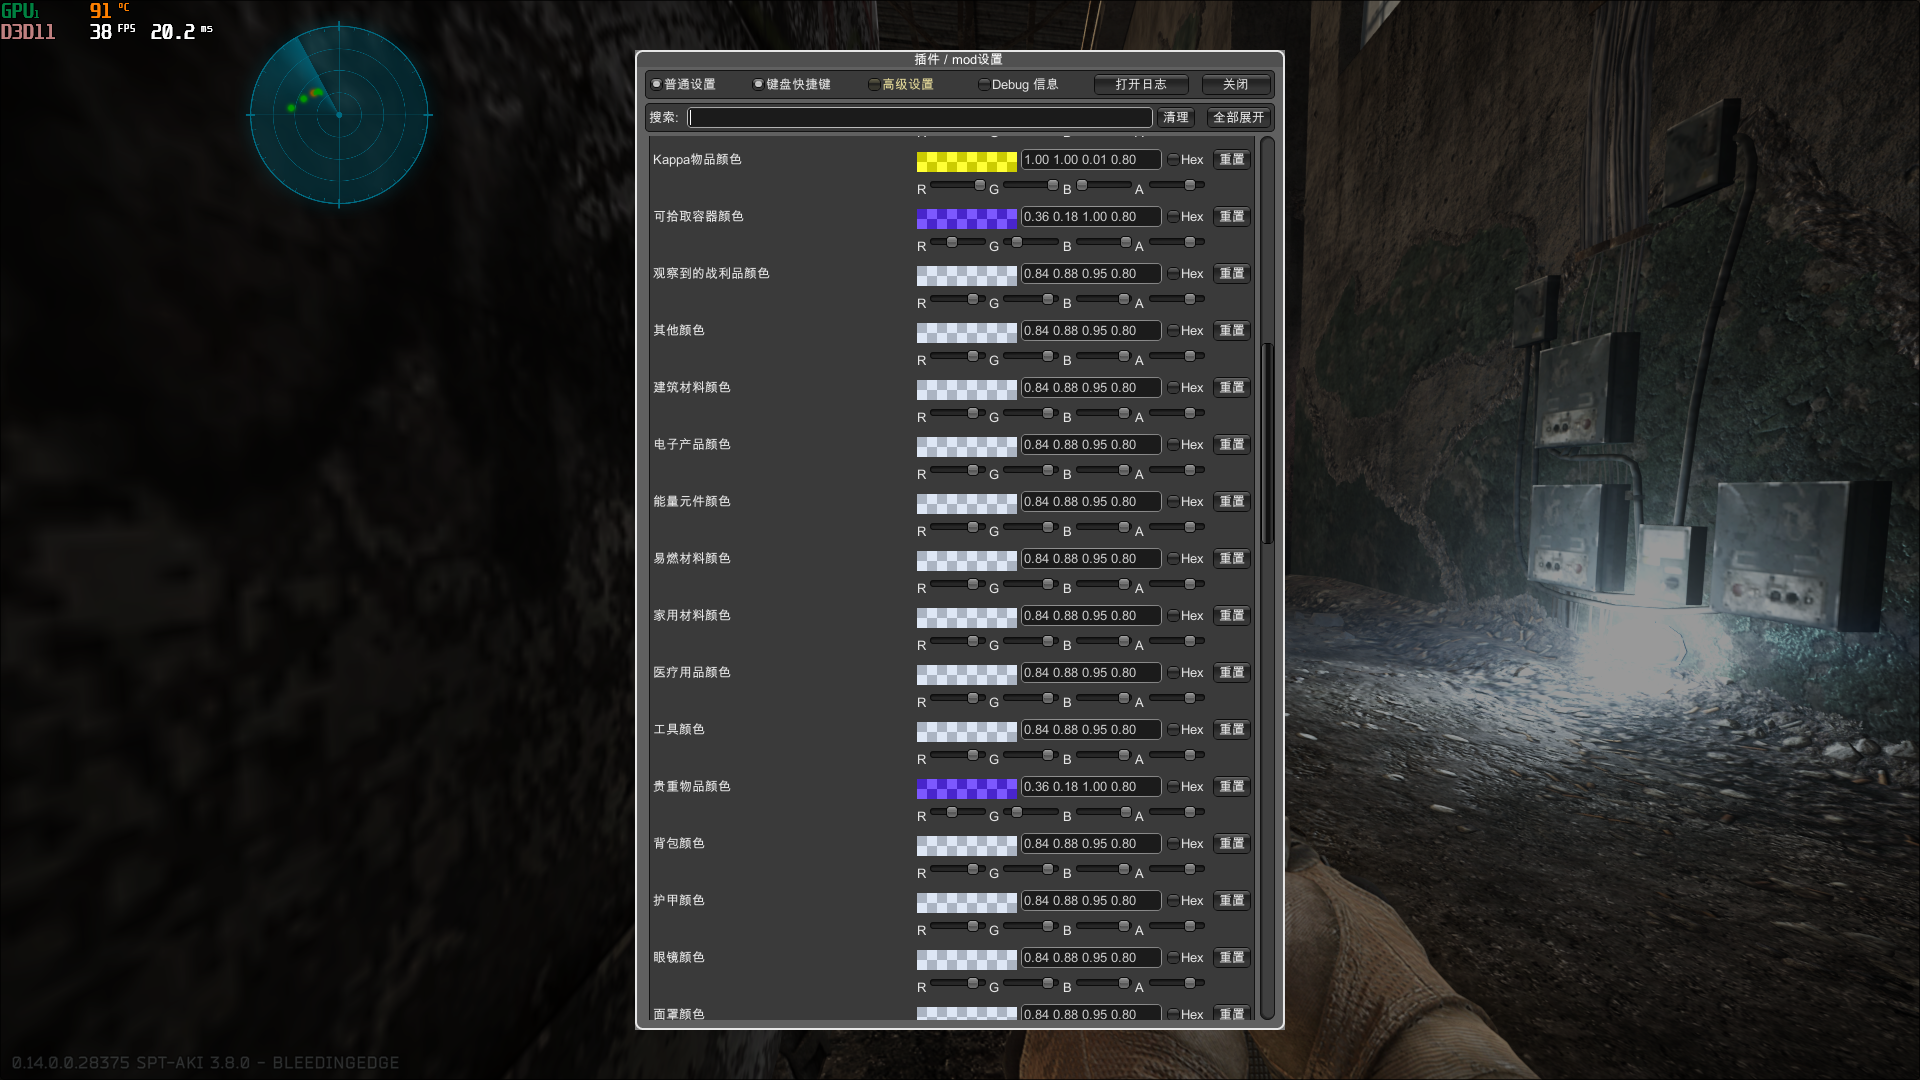Screen dimensions: 1920x1080
Task: Enable the 高级设置 option
Action: (x=901, y=84)
